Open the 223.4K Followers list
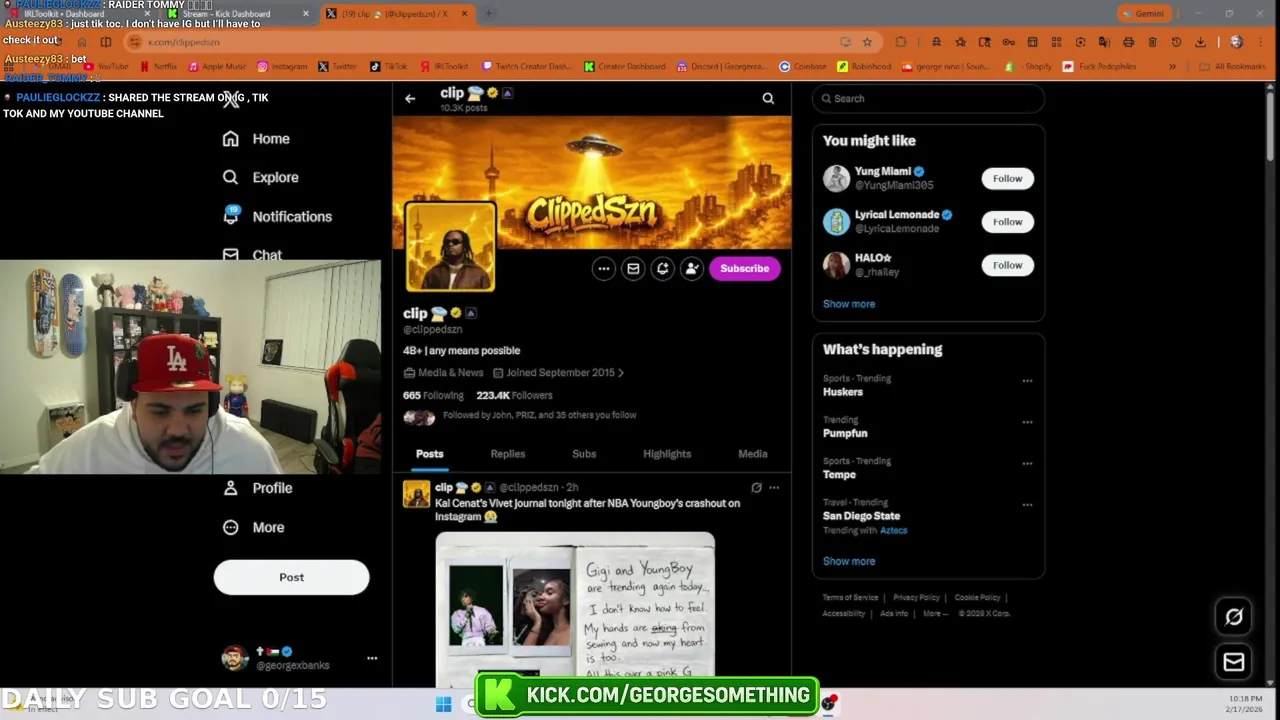Image resolution: width=1280 pixels, height=720 pixels. 514,395
